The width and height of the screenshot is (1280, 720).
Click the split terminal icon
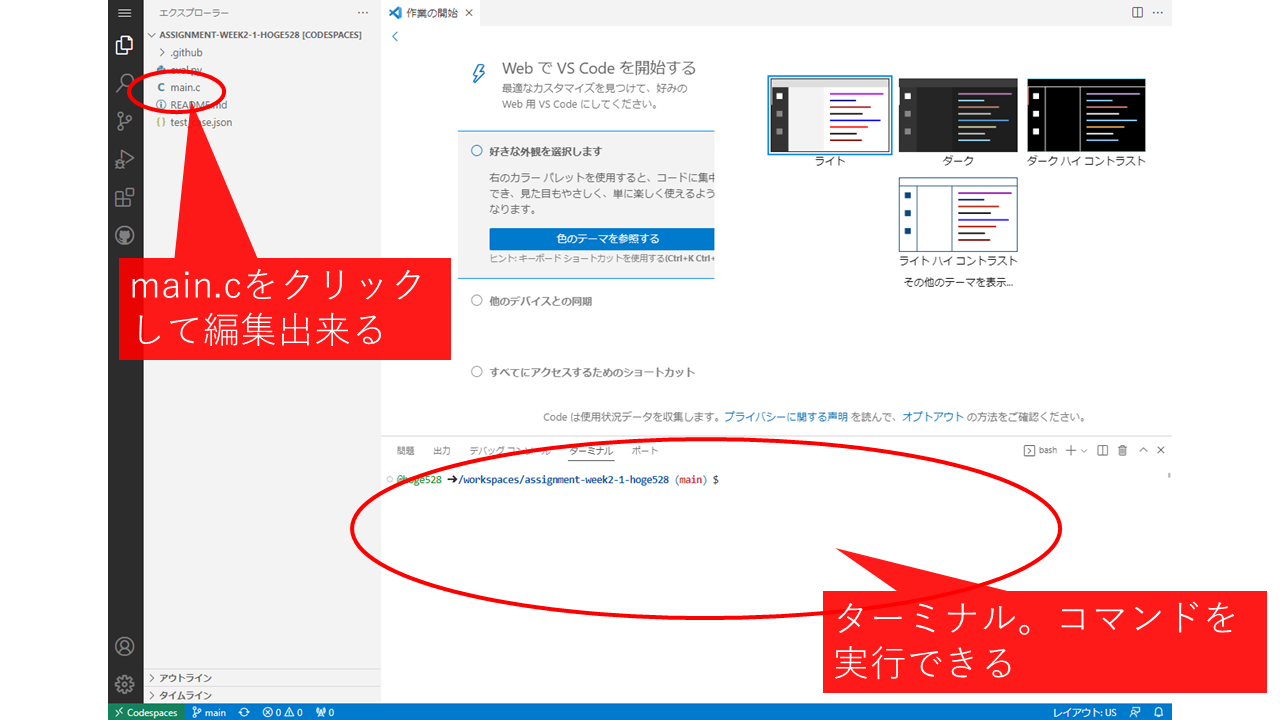(x=1102, y=451)
